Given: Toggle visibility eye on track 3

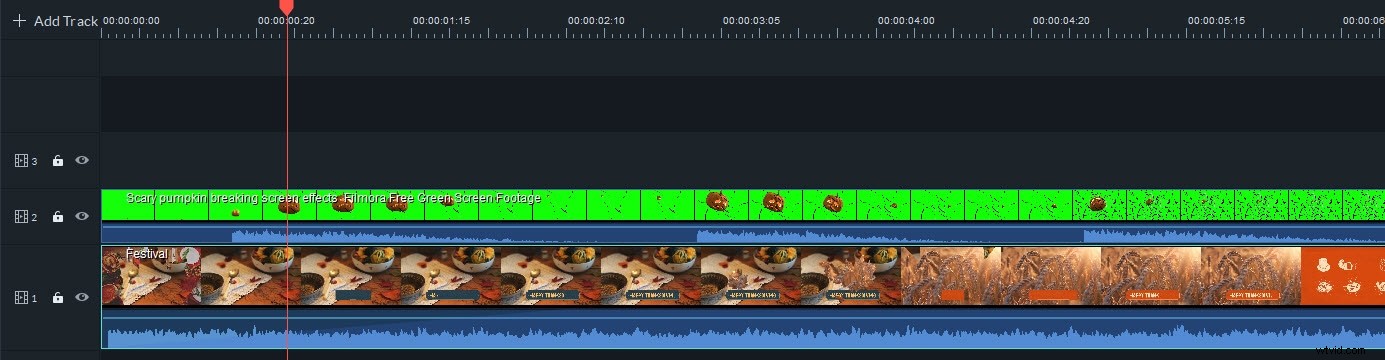Looking at the screenshot, I should [82, 160].
